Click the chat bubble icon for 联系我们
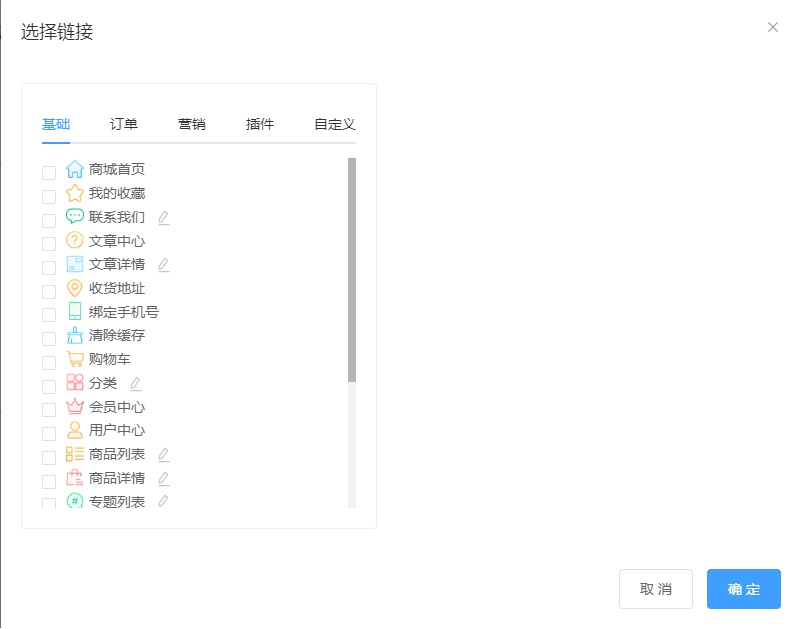 [x=75, y=216]
